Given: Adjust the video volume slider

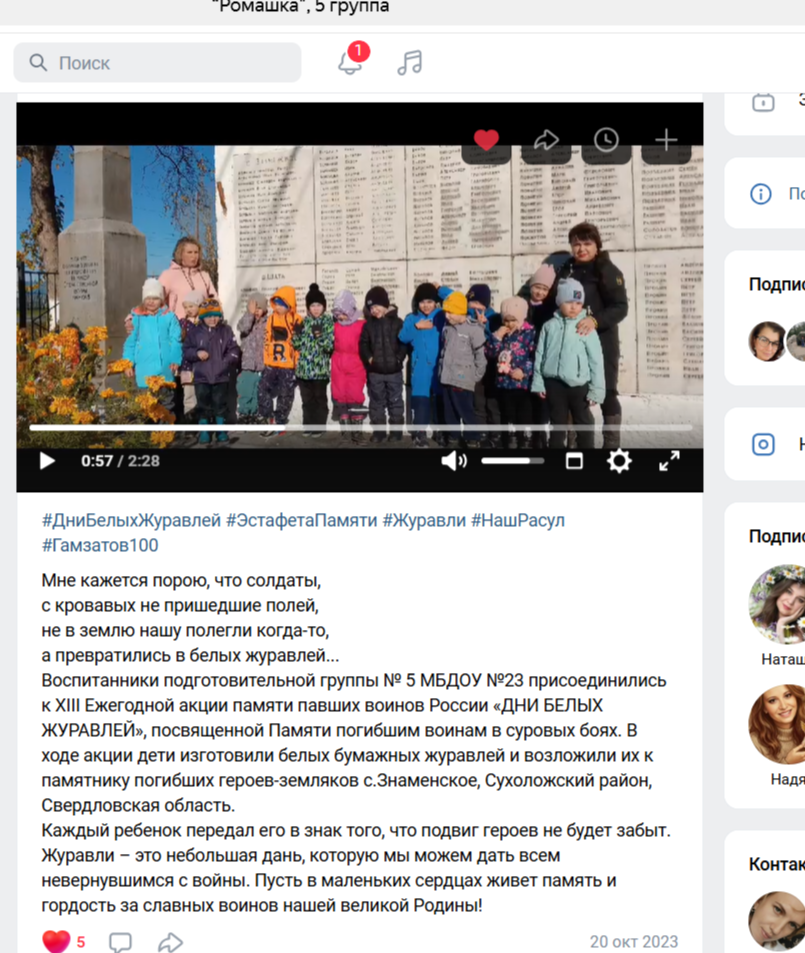Looking at the screenshot, I should [513, 461].
